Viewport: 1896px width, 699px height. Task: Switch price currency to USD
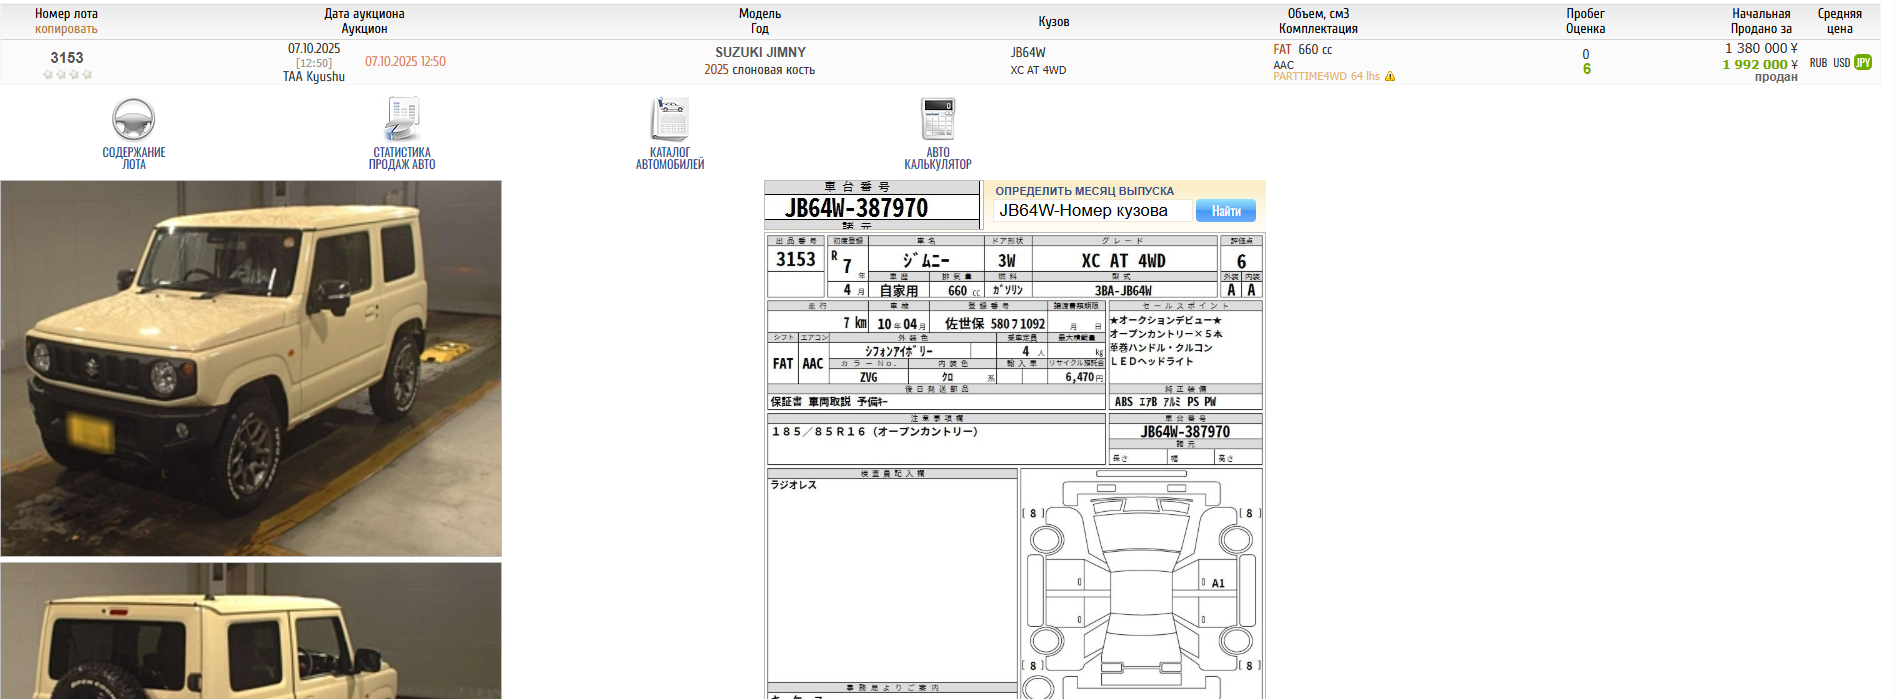pos(1841,63)
